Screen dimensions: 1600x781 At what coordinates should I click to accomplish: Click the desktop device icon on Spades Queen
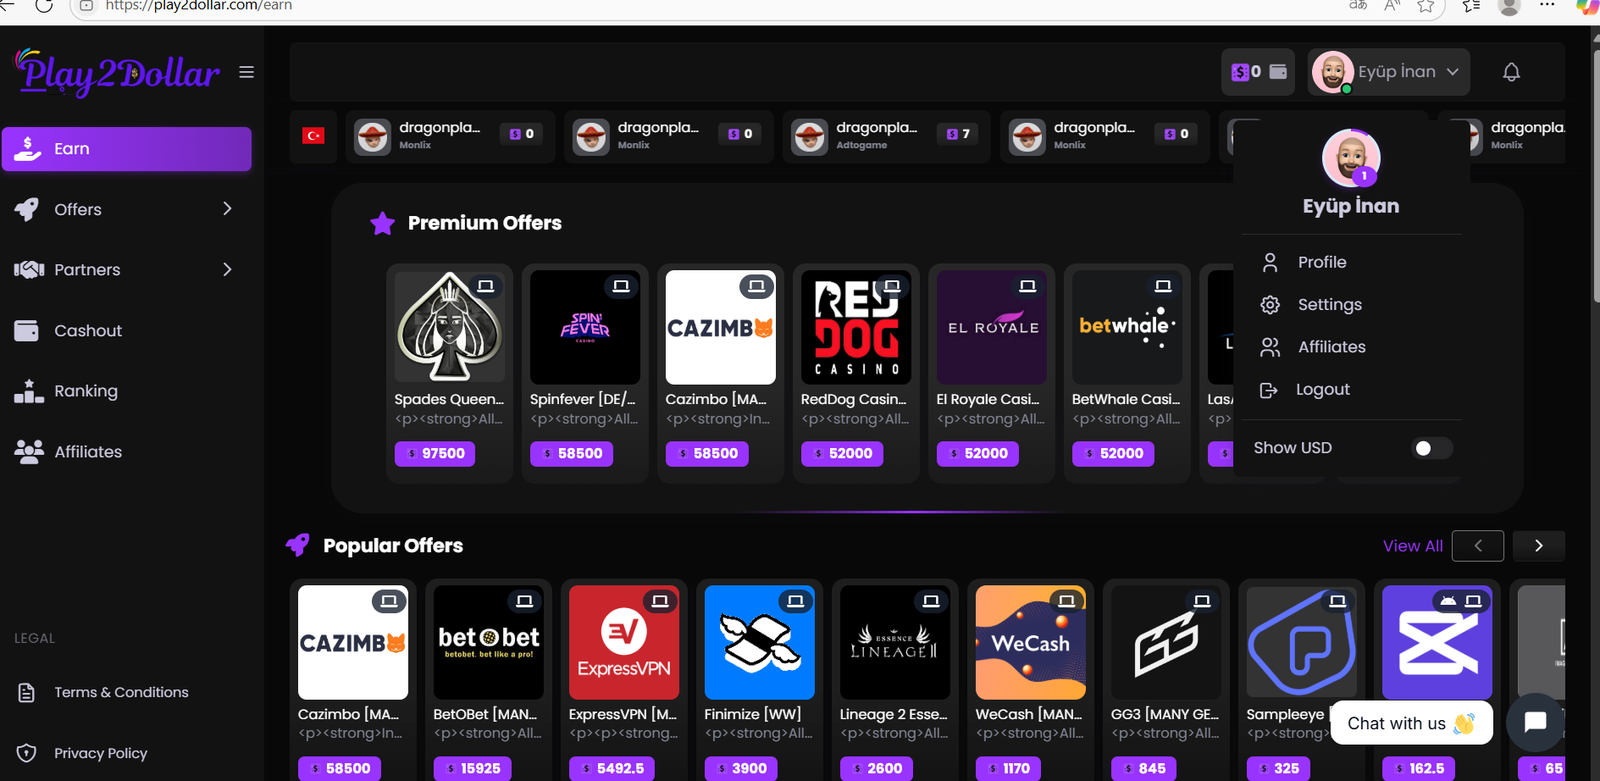485,287
